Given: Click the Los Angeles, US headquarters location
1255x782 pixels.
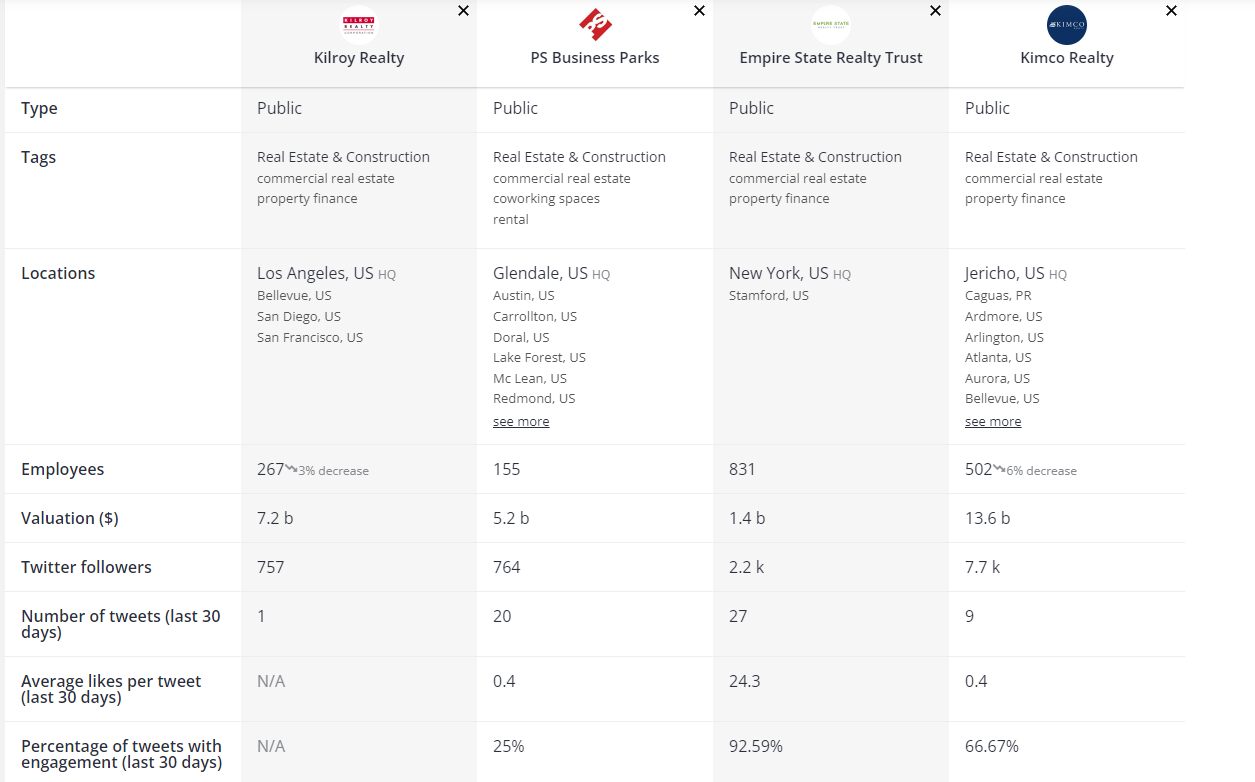Looking at the screenshot, I should 315,273.
